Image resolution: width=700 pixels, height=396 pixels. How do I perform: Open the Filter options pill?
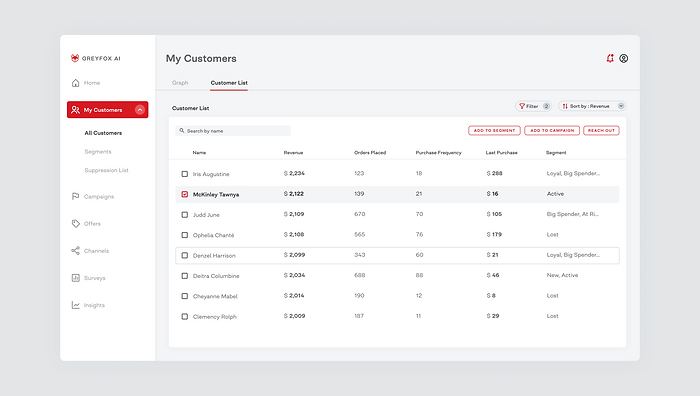pyautogui.click(x=533, y=106)
